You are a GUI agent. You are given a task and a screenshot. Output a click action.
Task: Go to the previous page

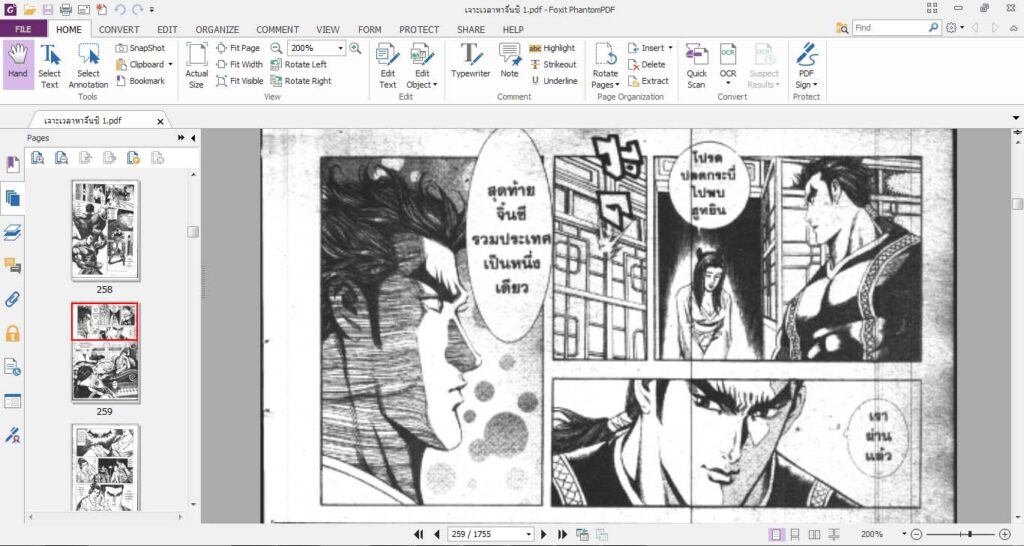[x=437, y=534]
